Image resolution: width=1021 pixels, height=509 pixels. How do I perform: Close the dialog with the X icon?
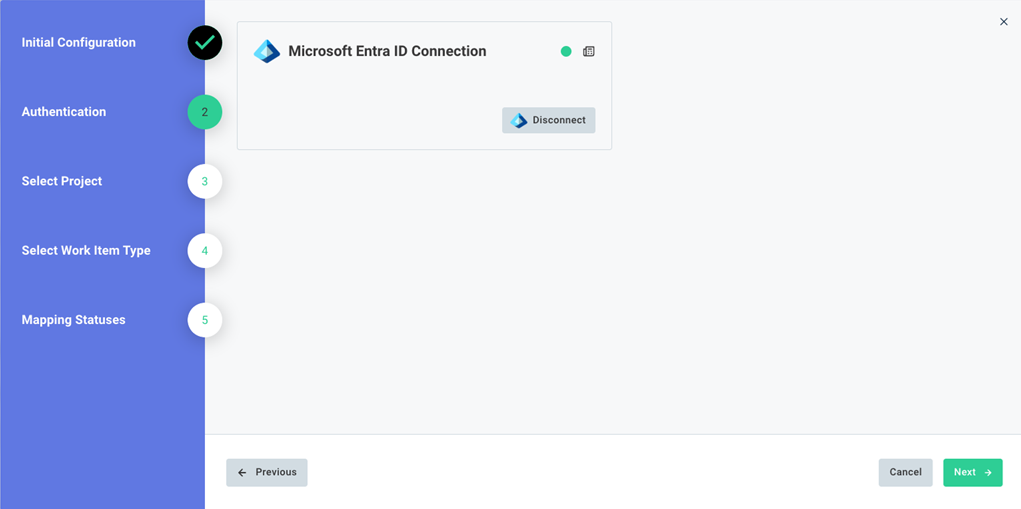1003,22
